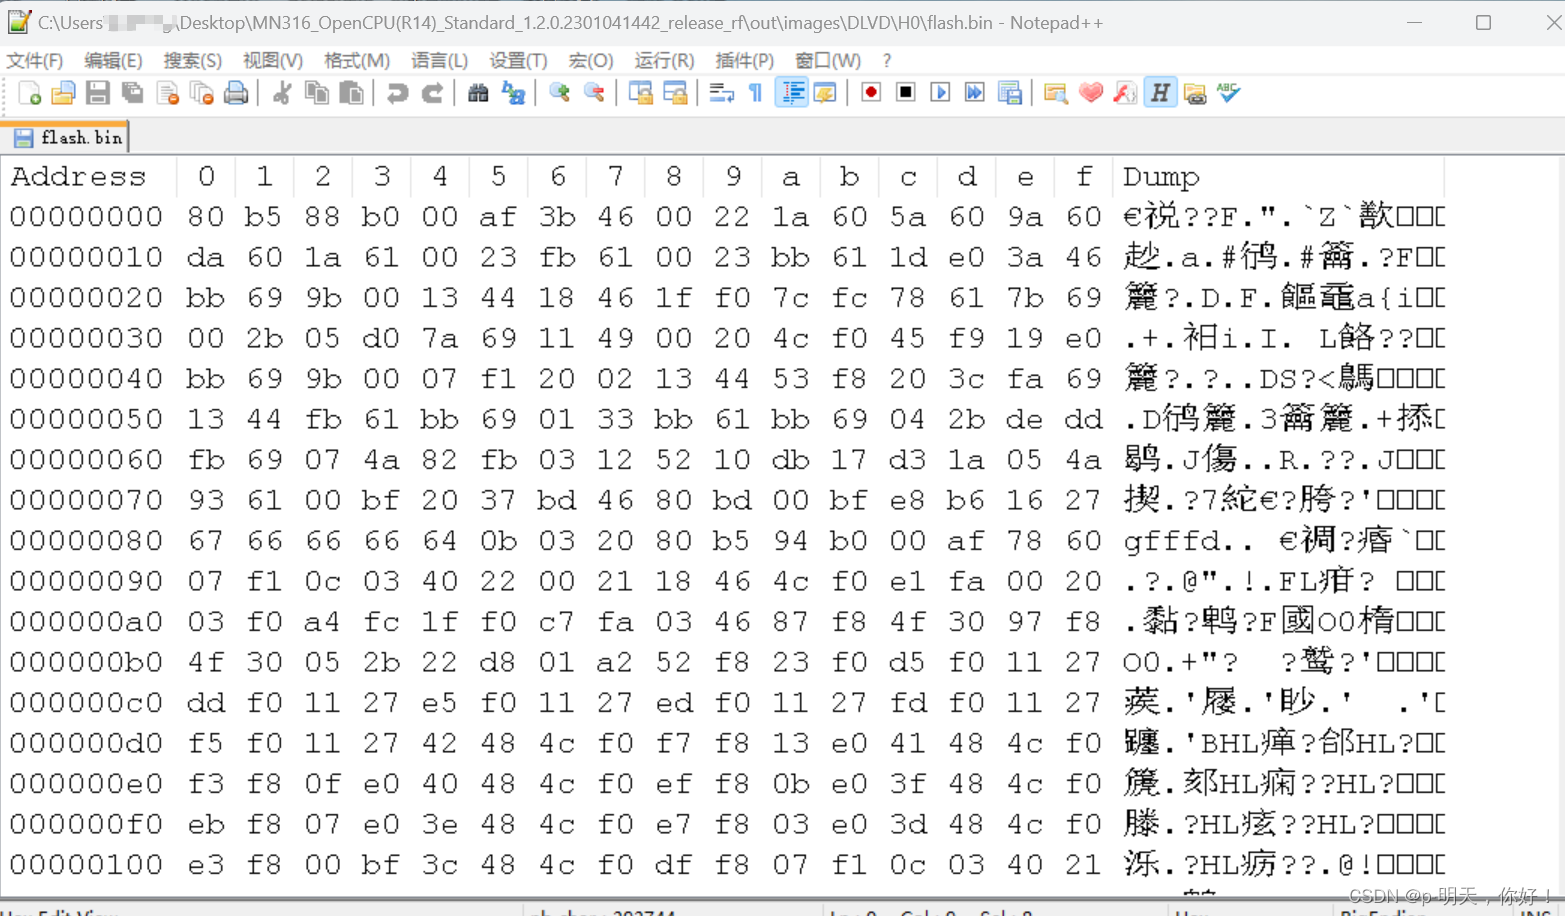The height and width of the screenshot is (916, 1565).
Task: Toggle word wrap
Action: [721, 92]
